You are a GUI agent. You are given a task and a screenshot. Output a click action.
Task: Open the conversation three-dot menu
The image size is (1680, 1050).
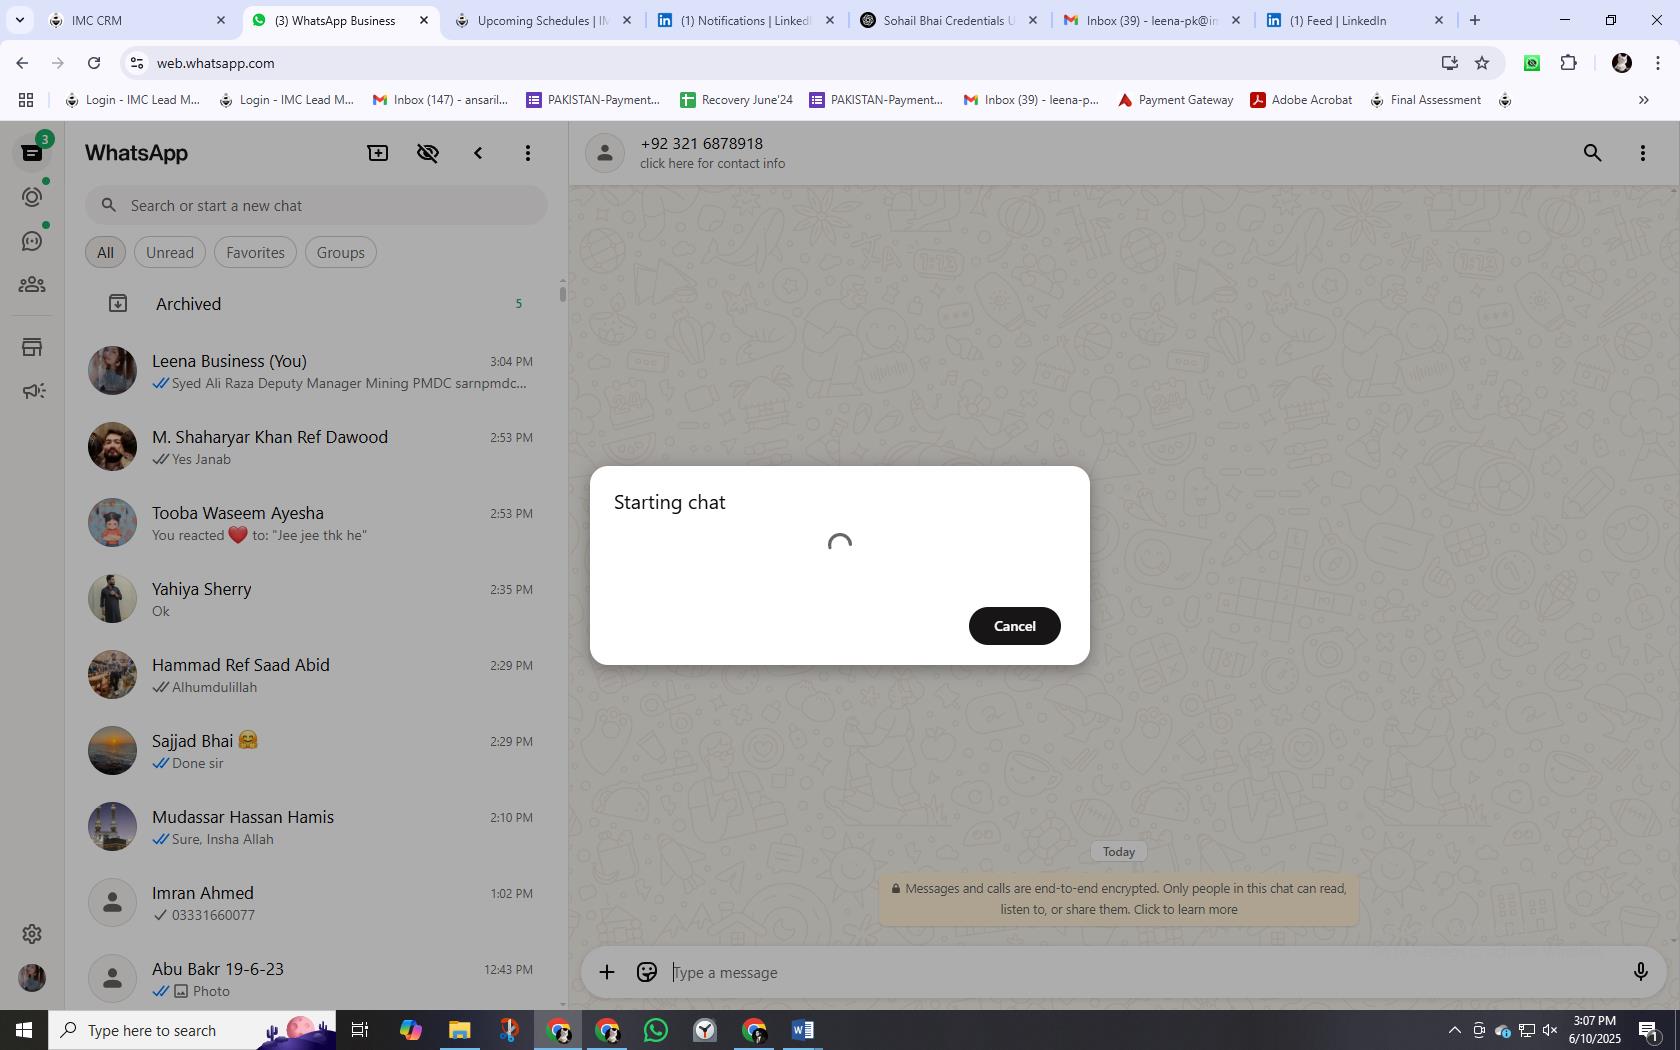(x=1642, y=153)
